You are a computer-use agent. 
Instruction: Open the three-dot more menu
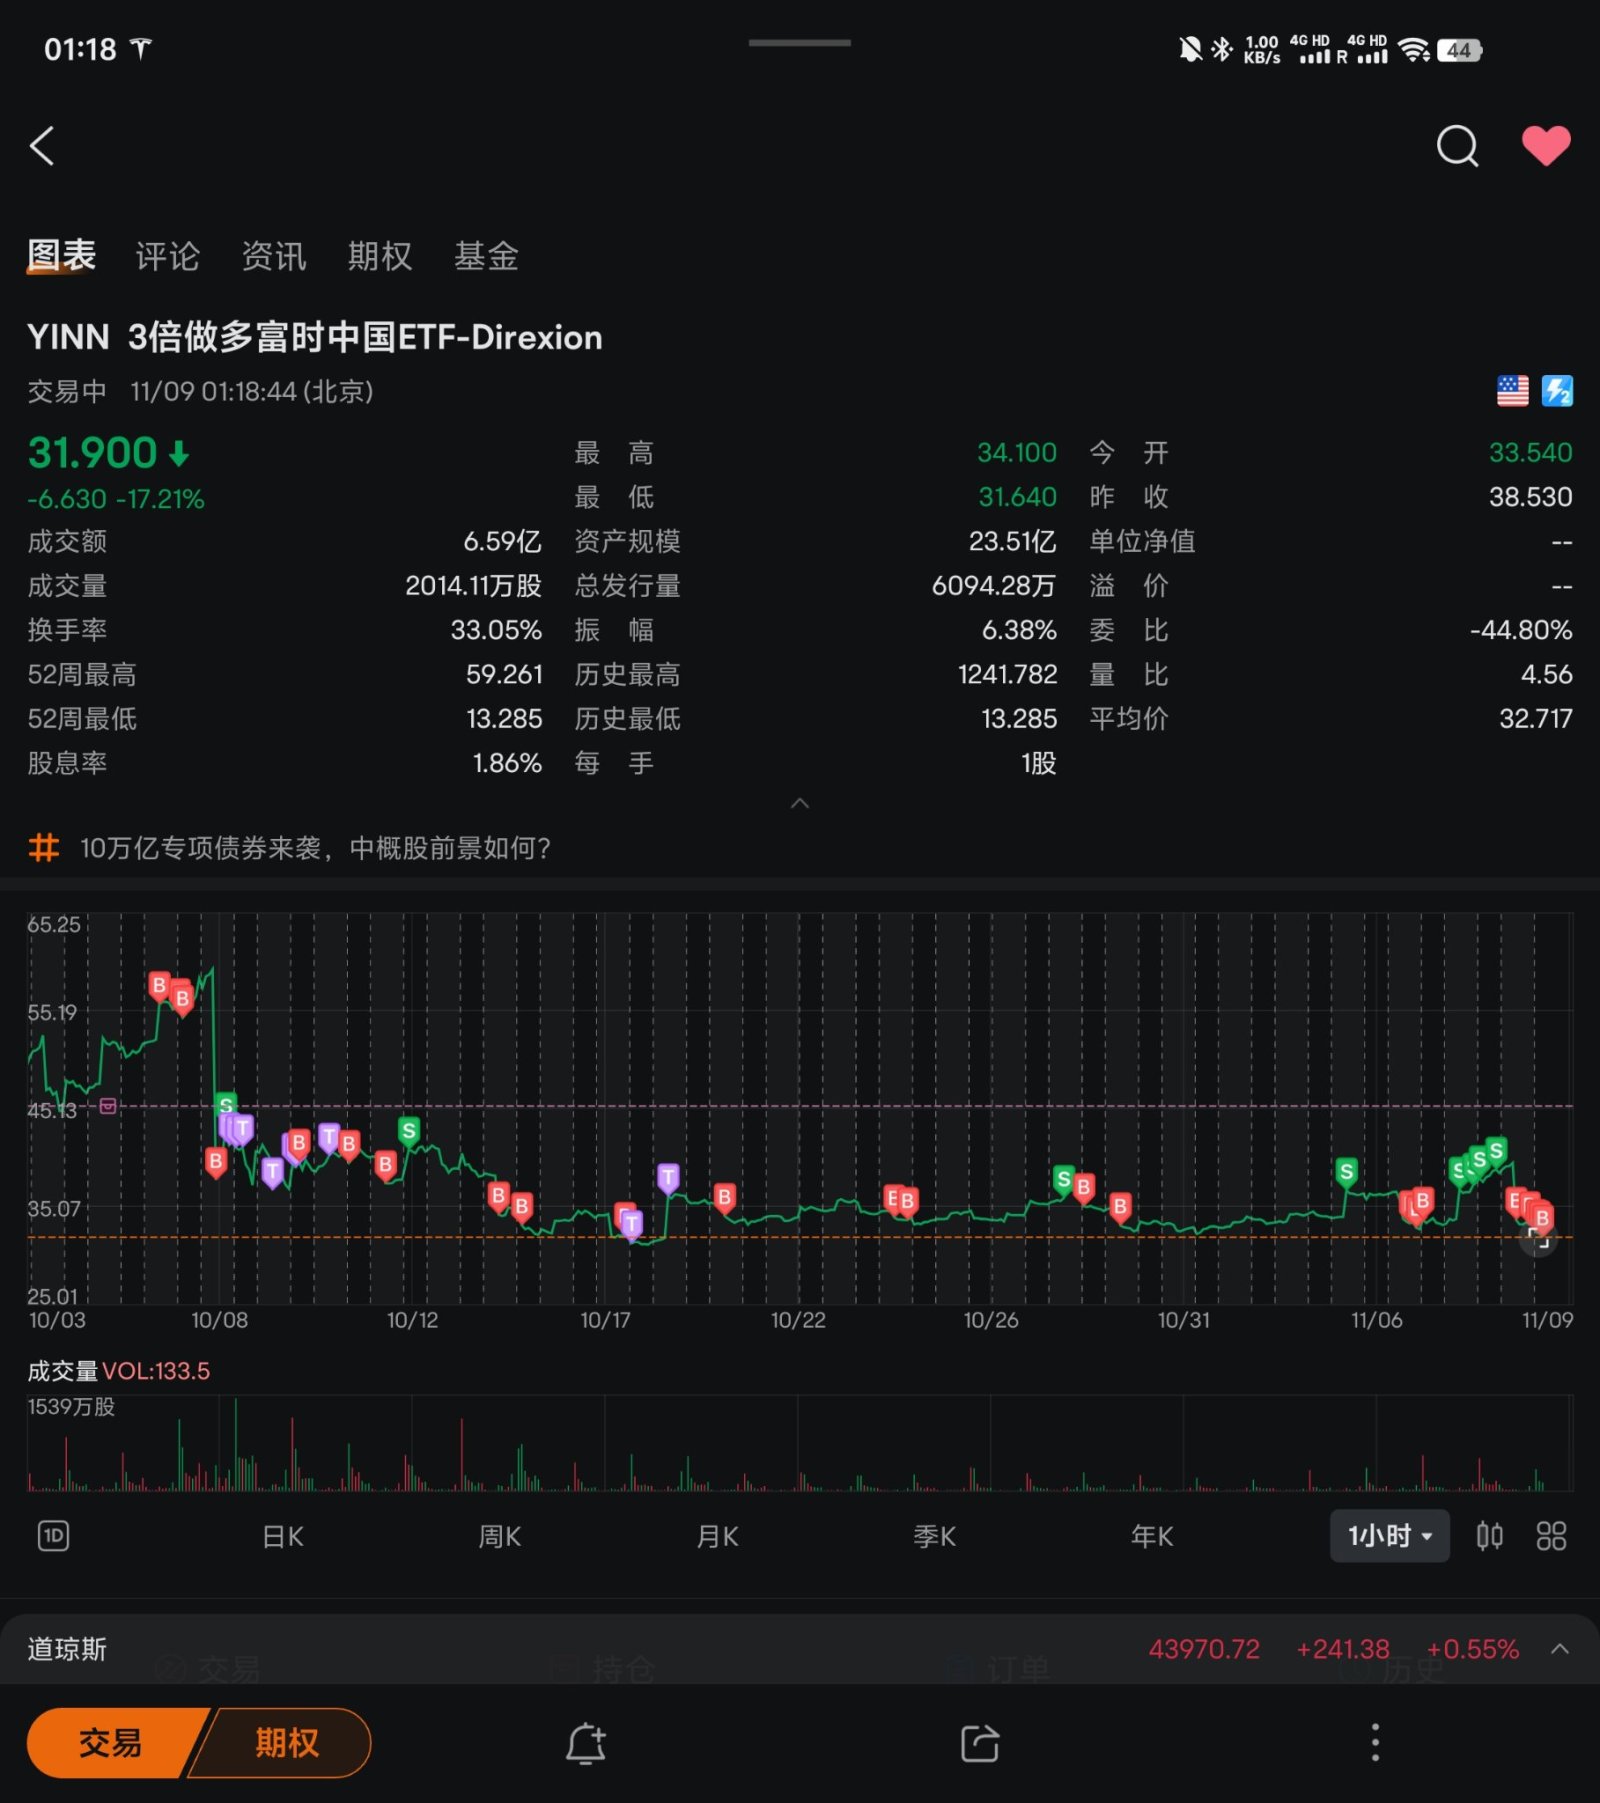click(x=1375, y=1743)
